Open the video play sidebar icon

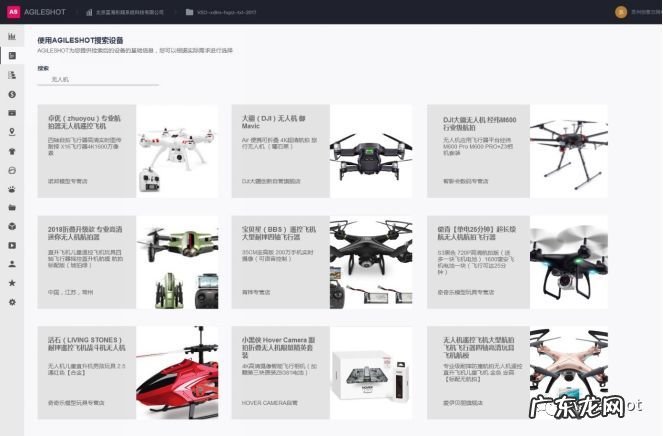(12, 245)
